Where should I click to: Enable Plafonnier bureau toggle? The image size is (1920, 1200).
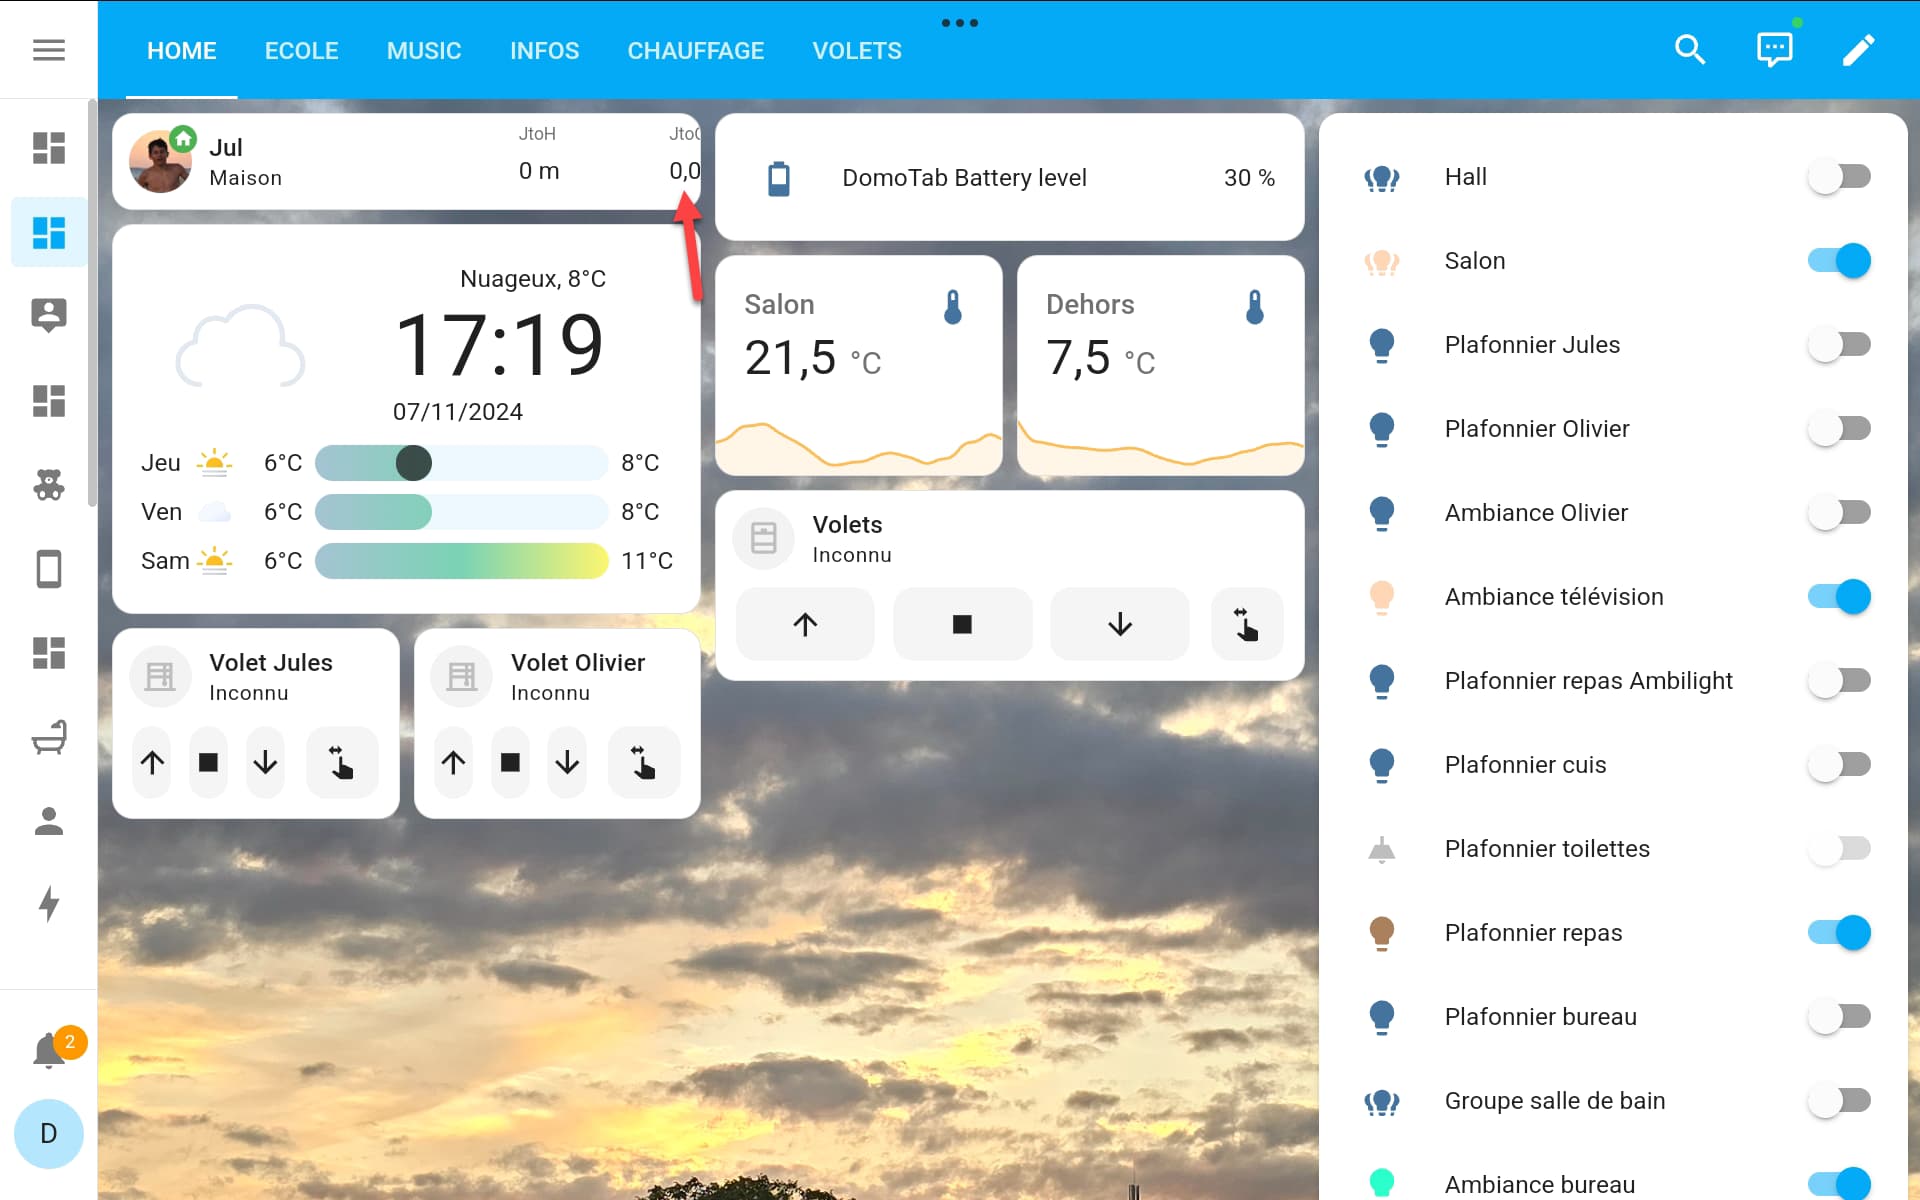point(1838,1017)
